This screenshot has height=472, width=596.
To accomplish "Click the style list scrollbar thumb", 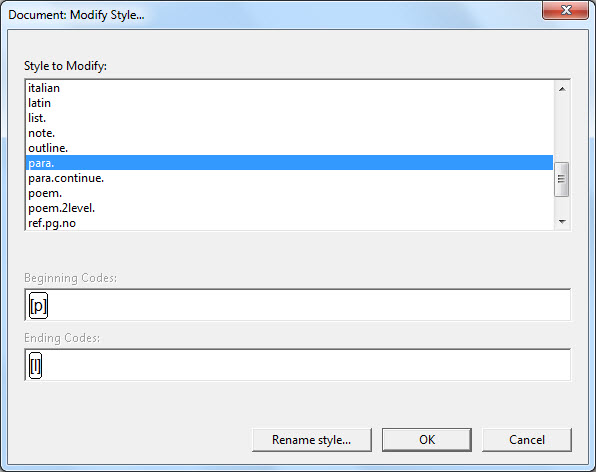I will (561, 179).
